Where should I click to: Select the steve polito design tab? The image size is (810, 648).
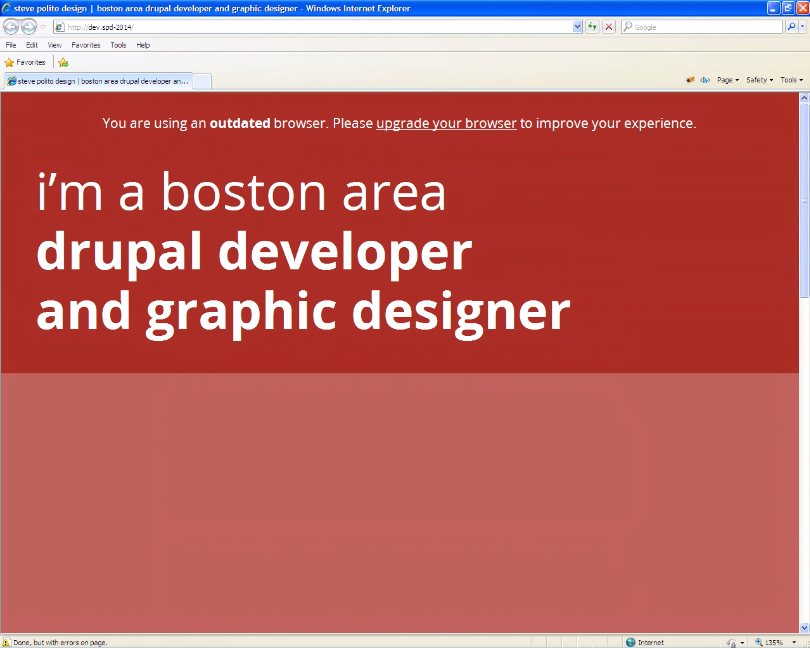coord(98,81)
